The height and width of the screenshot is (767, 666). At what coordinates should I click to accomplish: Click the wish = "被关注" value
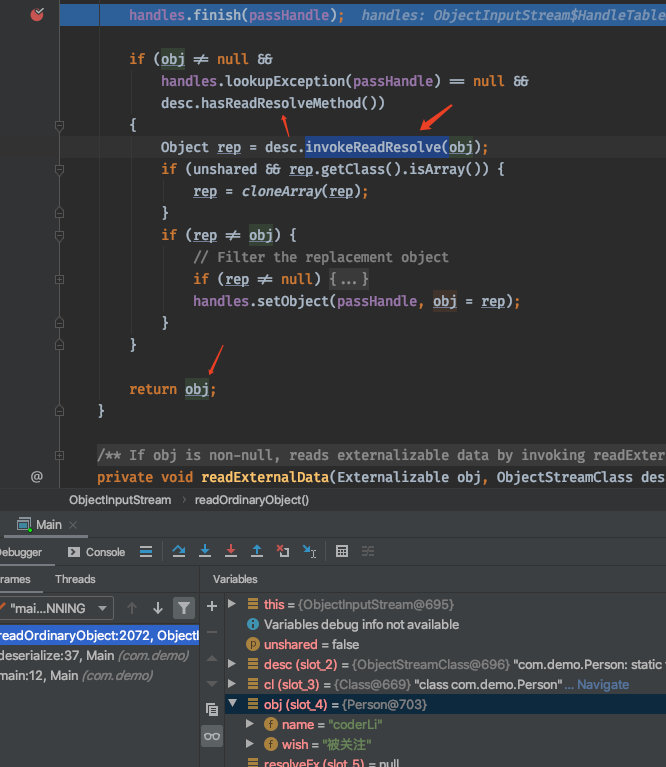[x=347, y=744]
